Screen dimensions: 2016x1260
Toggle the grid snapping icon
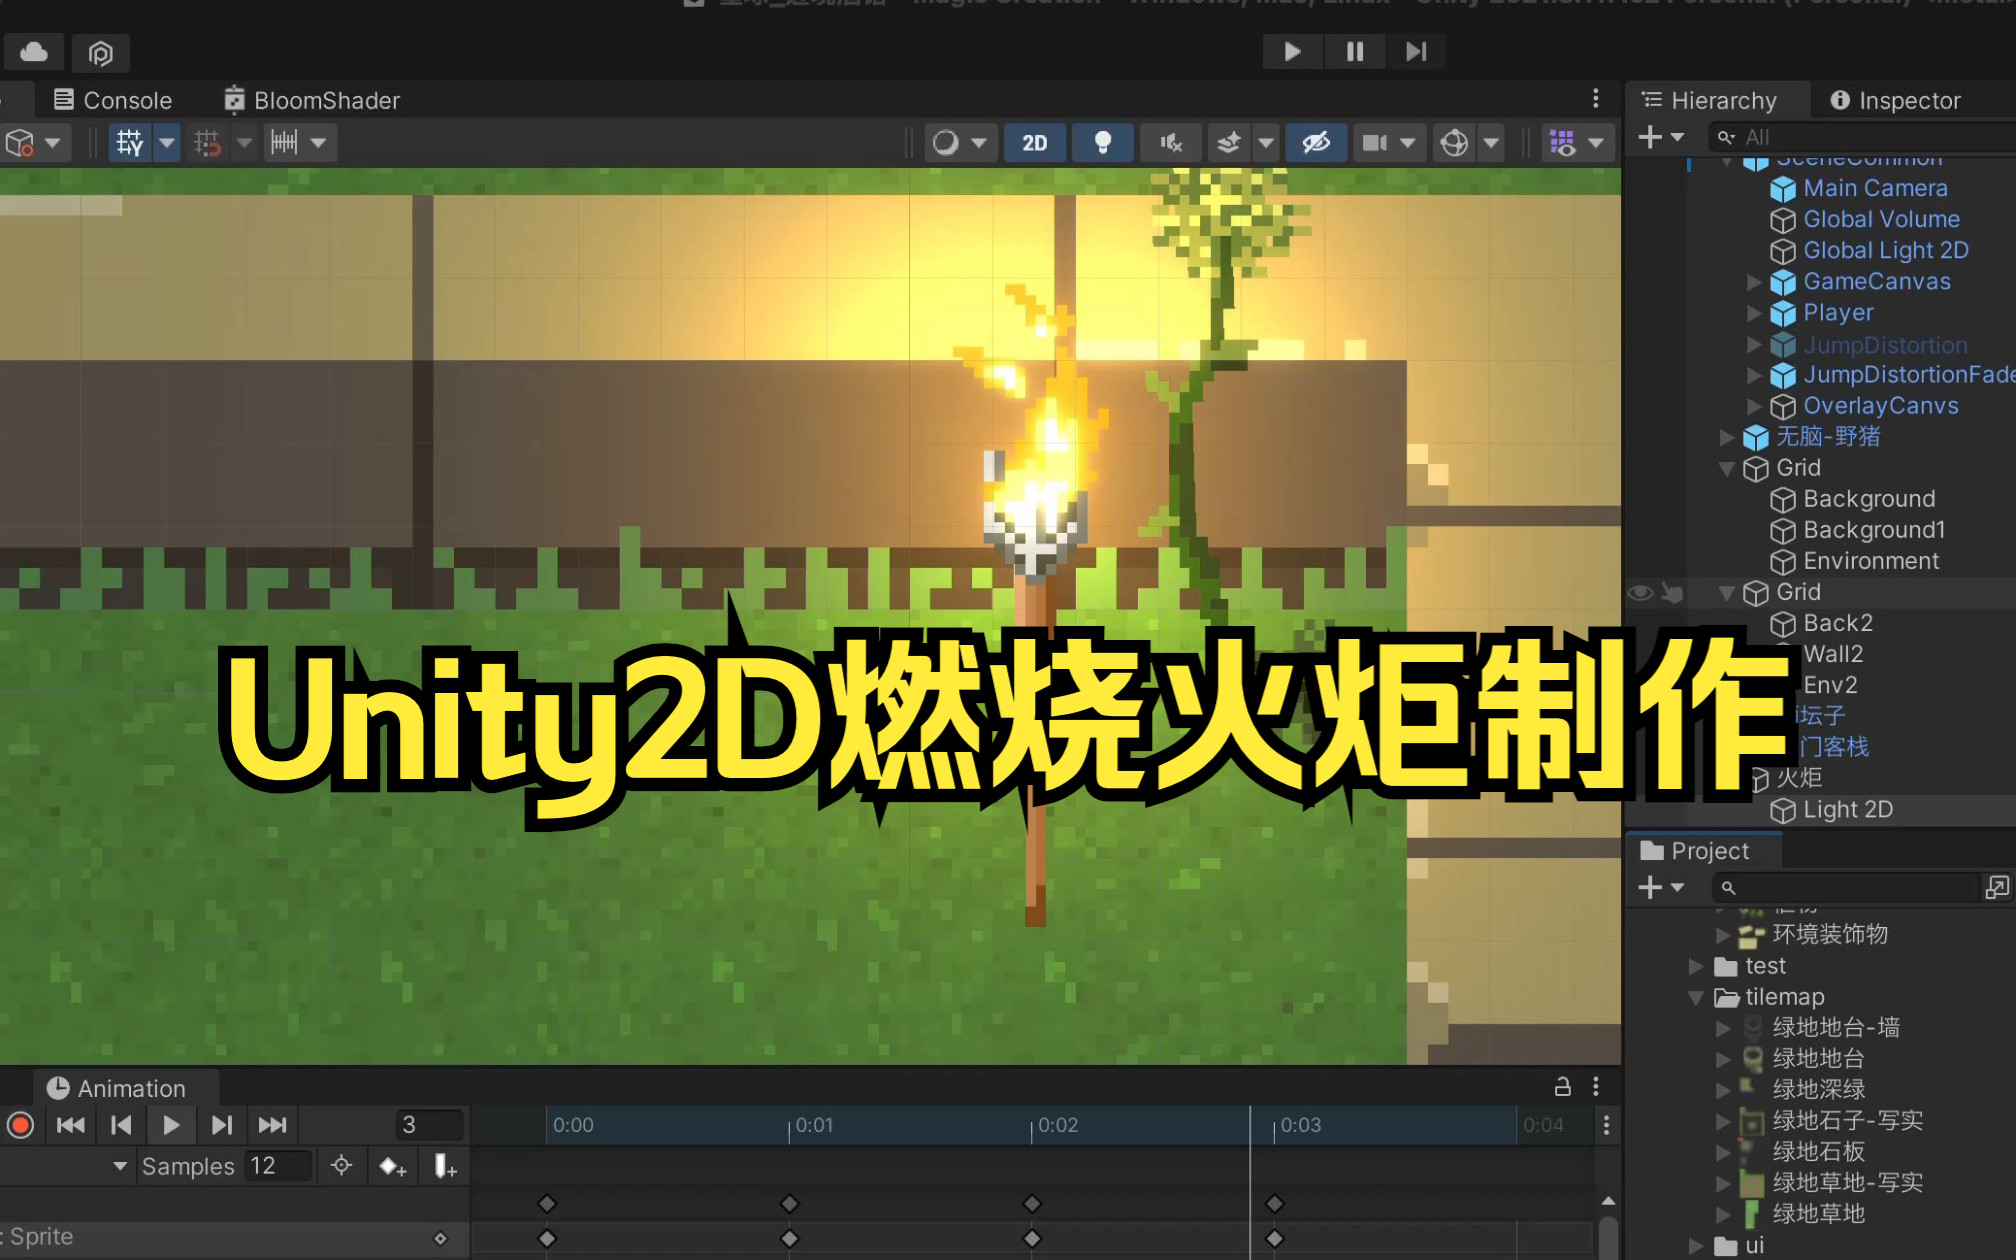click(207, 143)
